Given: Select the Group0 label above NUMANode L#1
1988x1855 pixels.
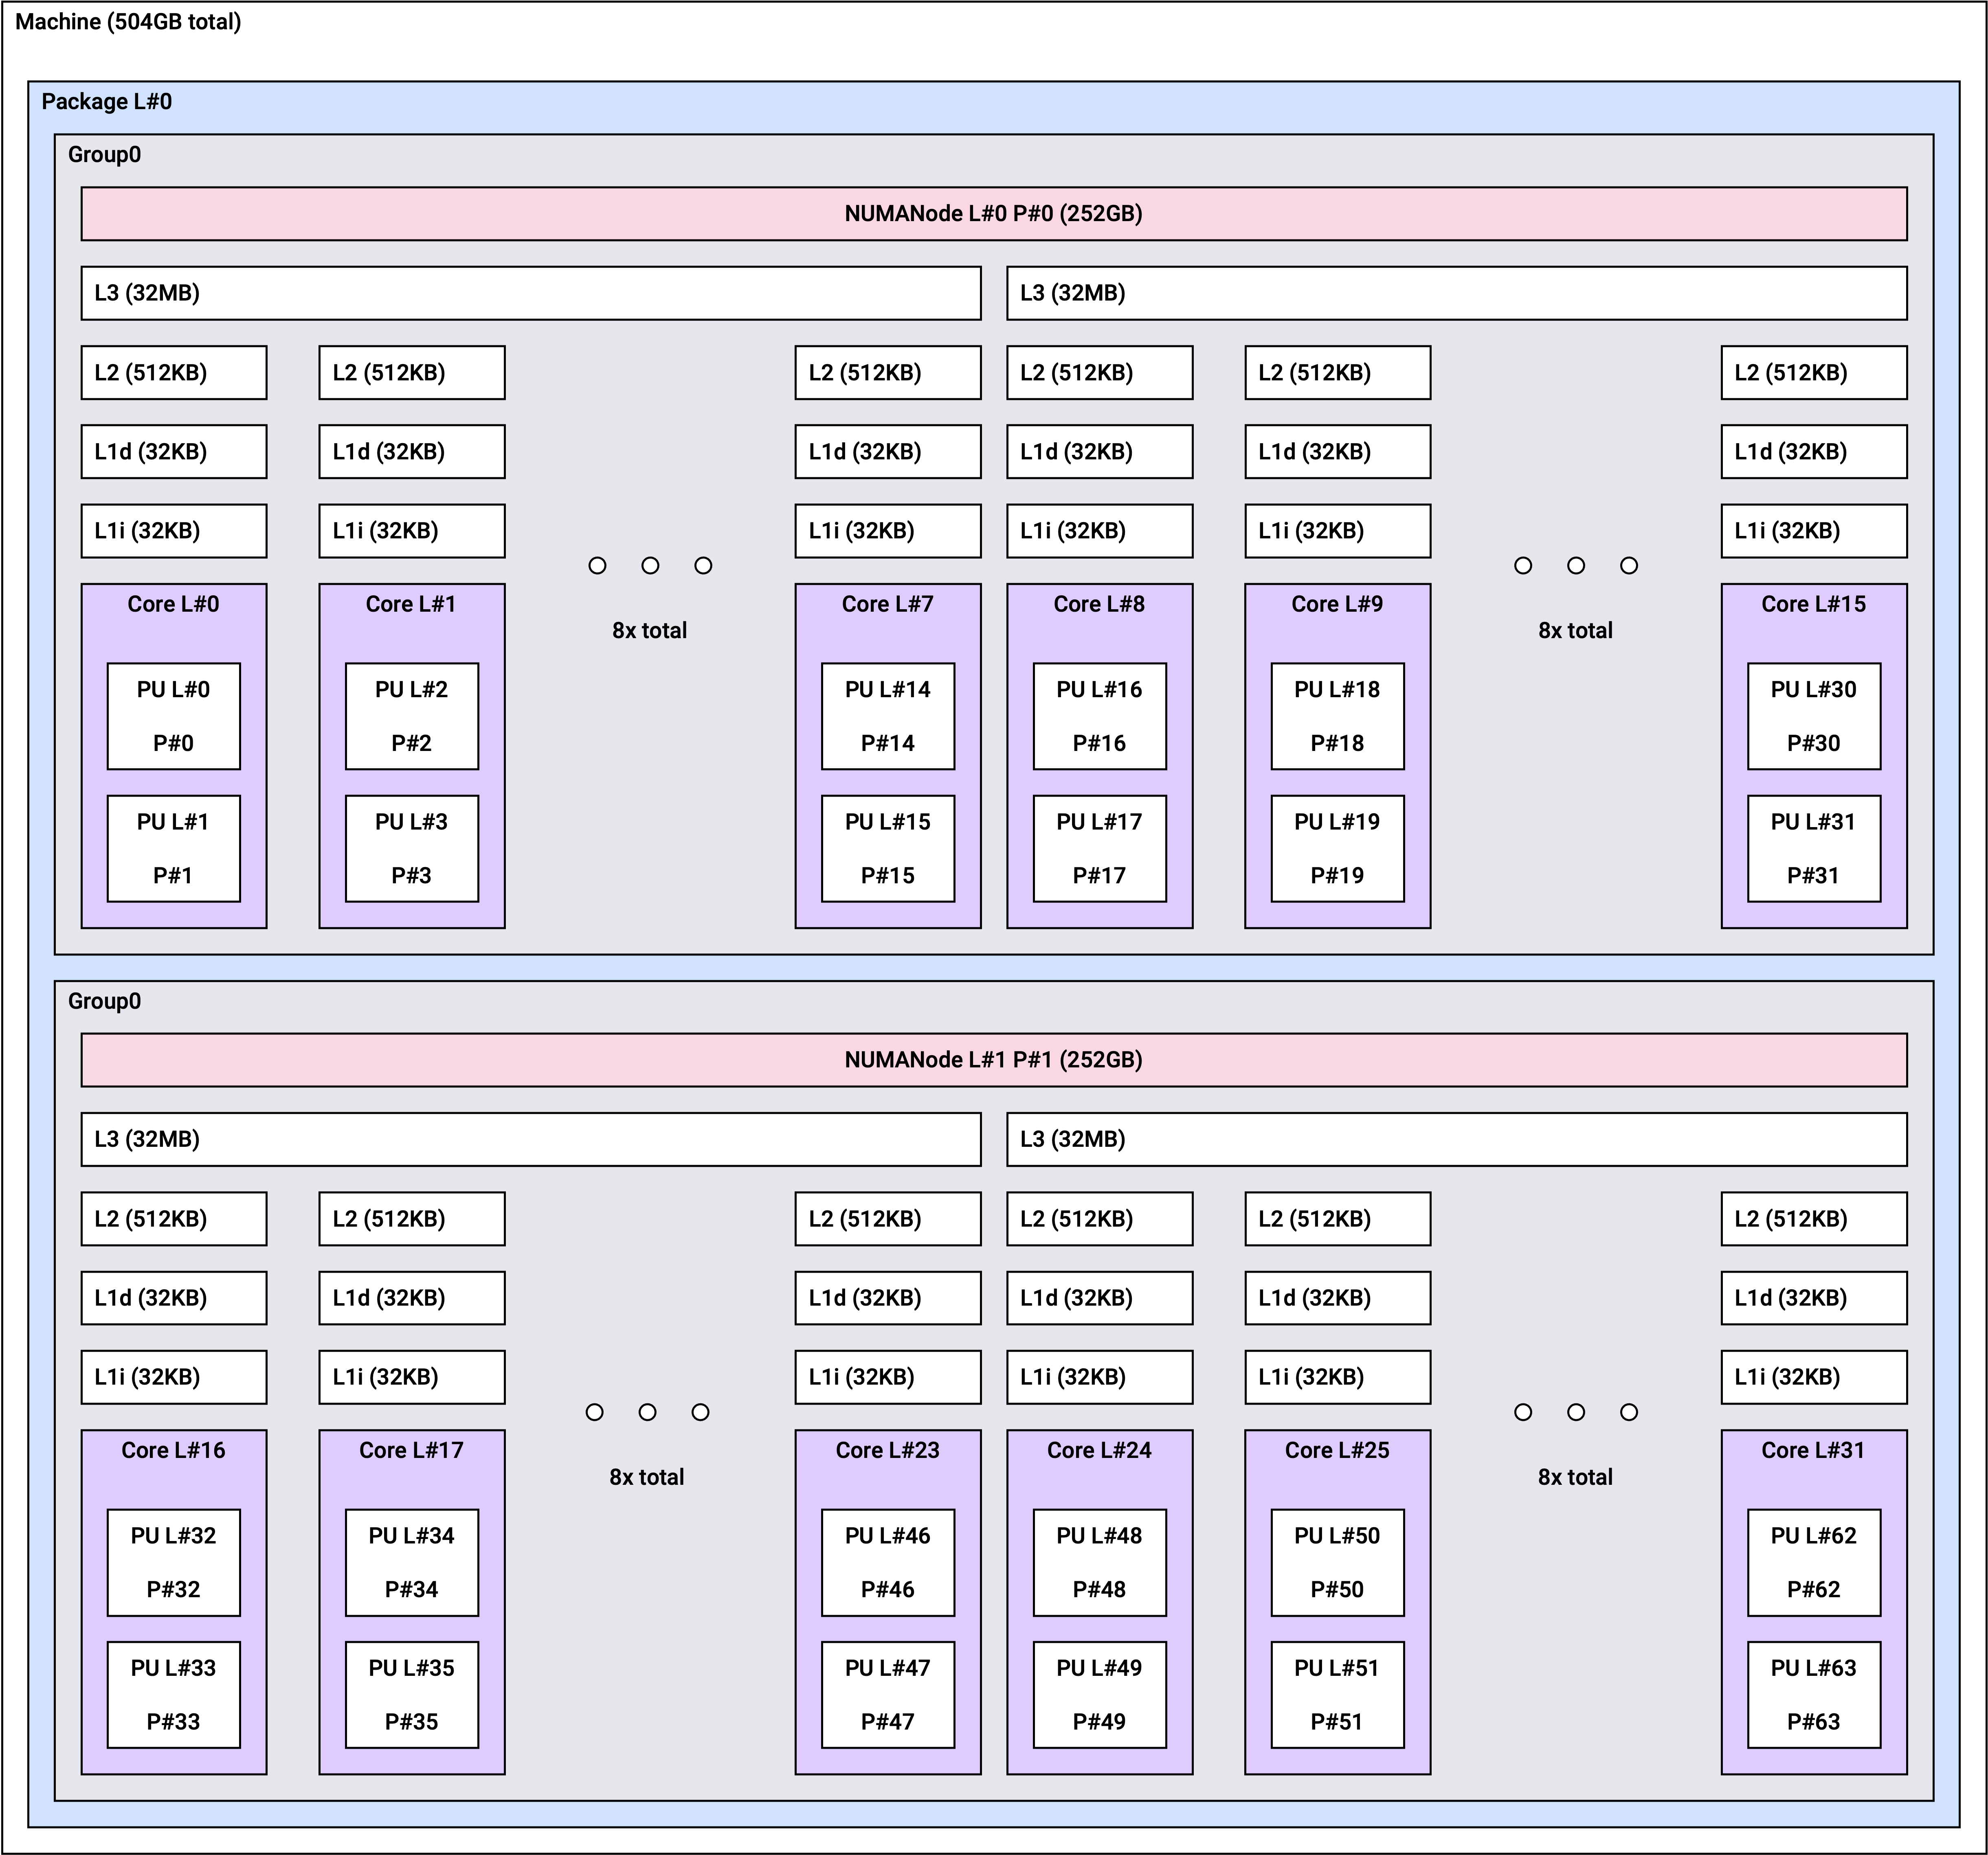Looking at the screenshot, I should 104,1001.
